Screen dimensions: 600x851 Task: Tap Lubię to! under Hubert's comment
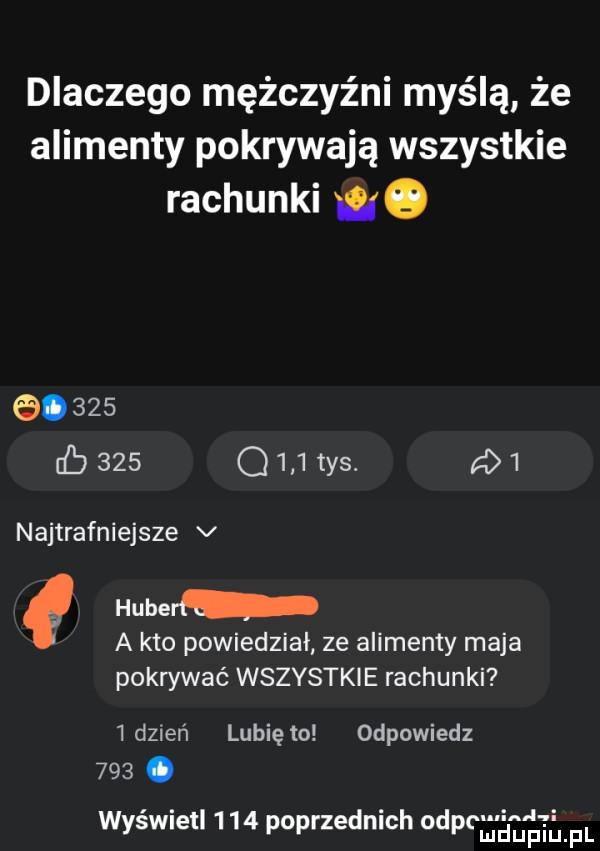click(x=271, y=733)
